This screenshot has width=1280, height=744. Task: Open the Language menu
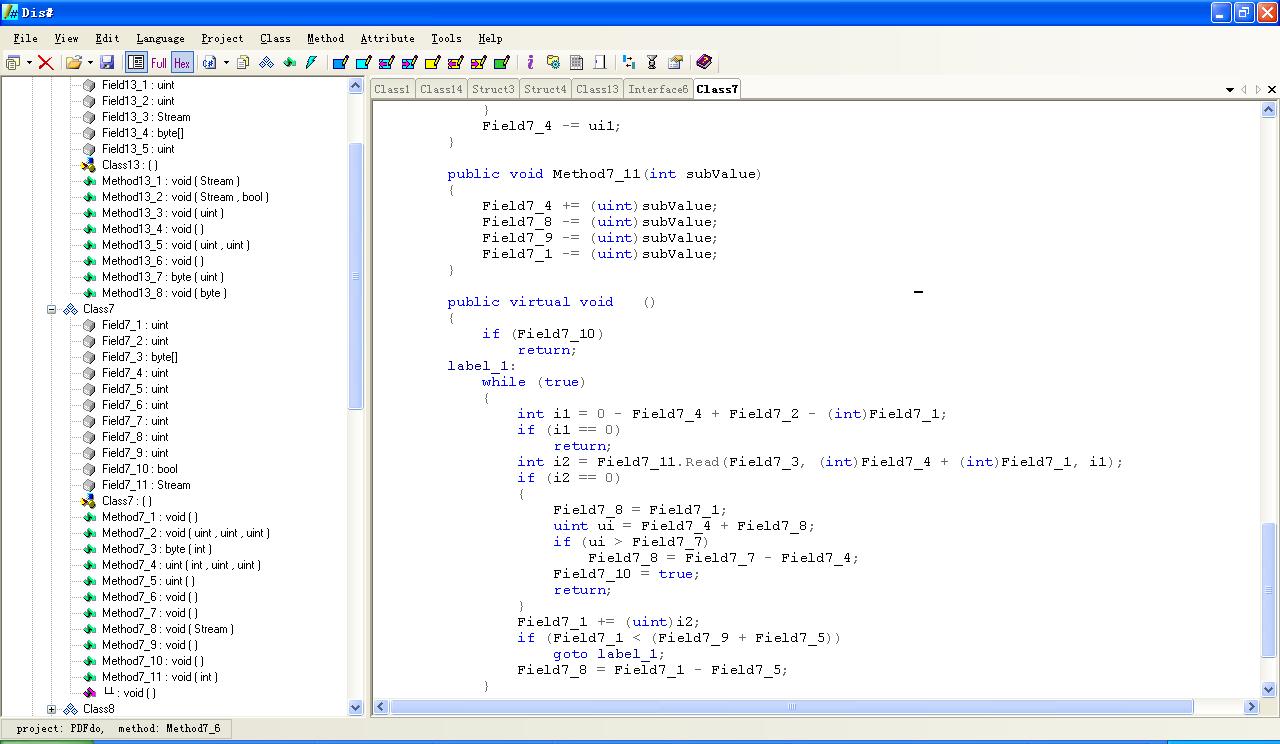pos(160,38)
